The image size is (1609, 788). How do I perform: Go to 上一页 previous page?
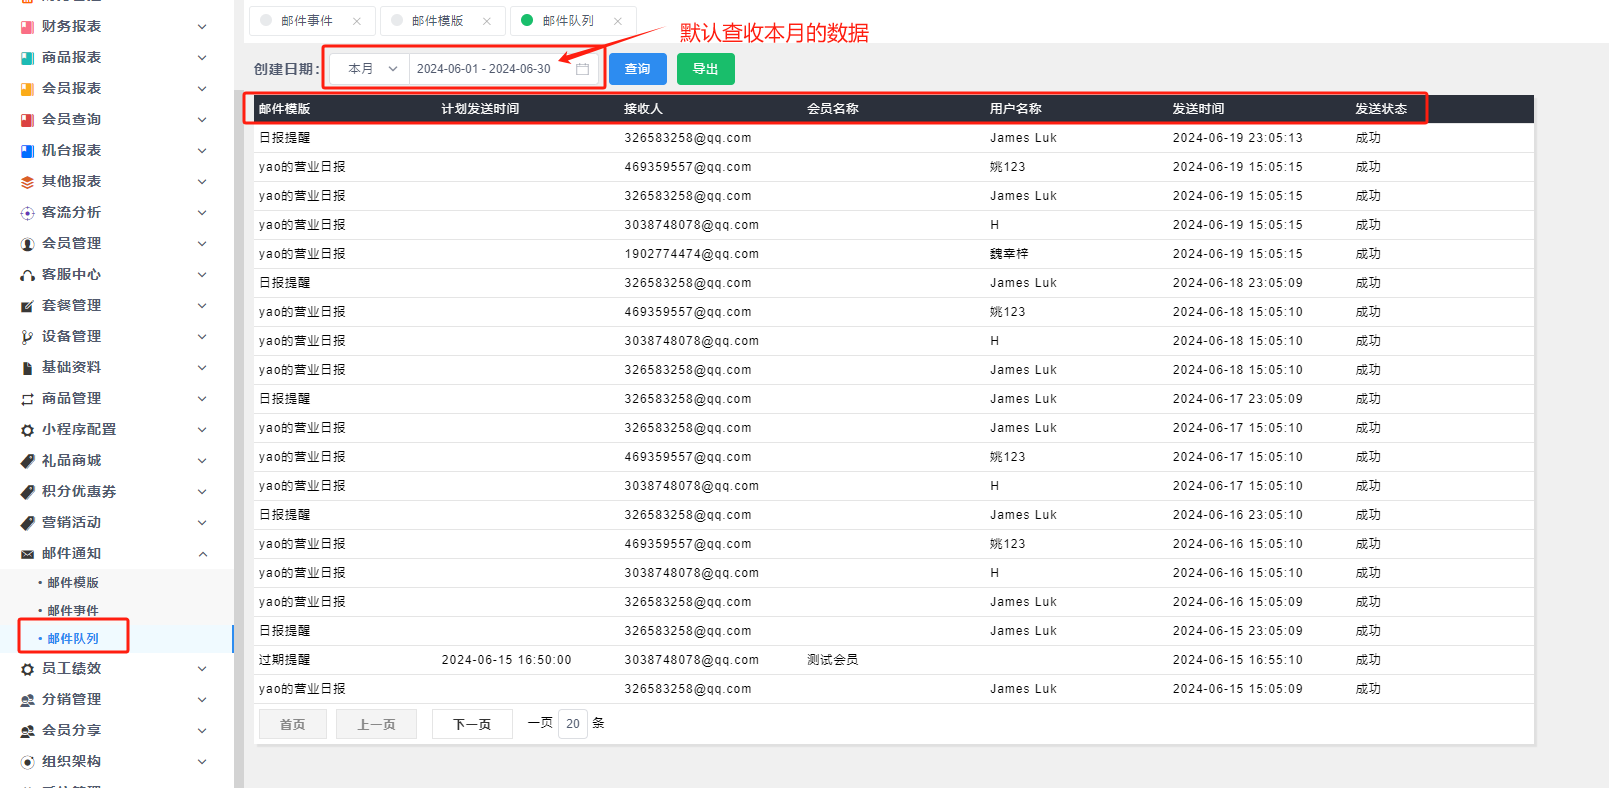(x=377, y=724)
